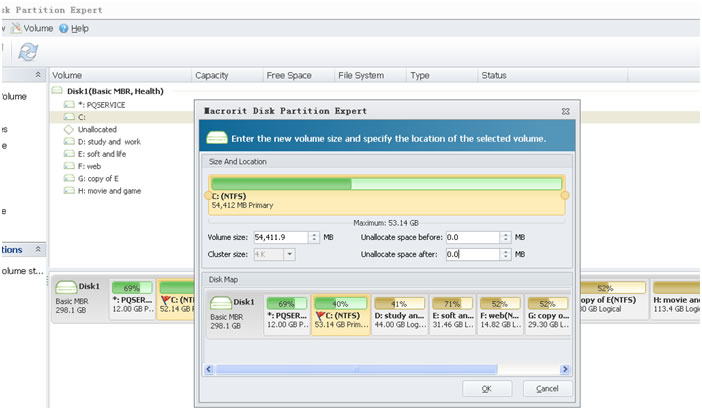The width and height of the screenshot is (702, 410).
Task: Select H: movie and game volume
Action: click(x=103, y=191)
